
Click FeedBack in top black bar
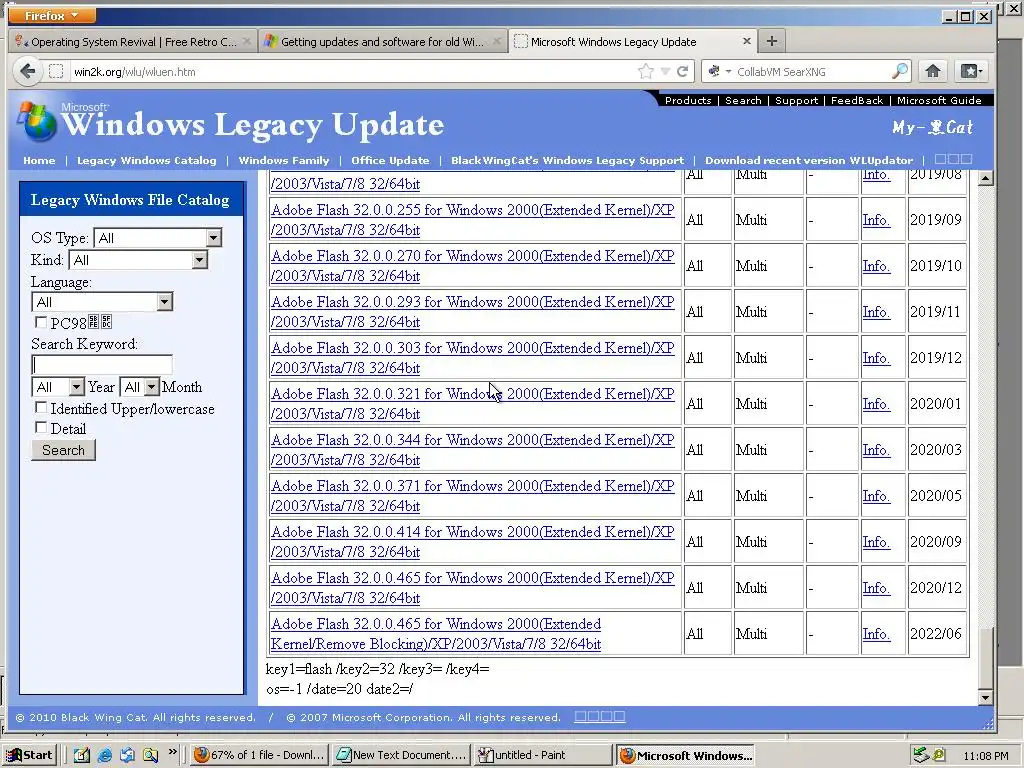[x=857, y=100]
